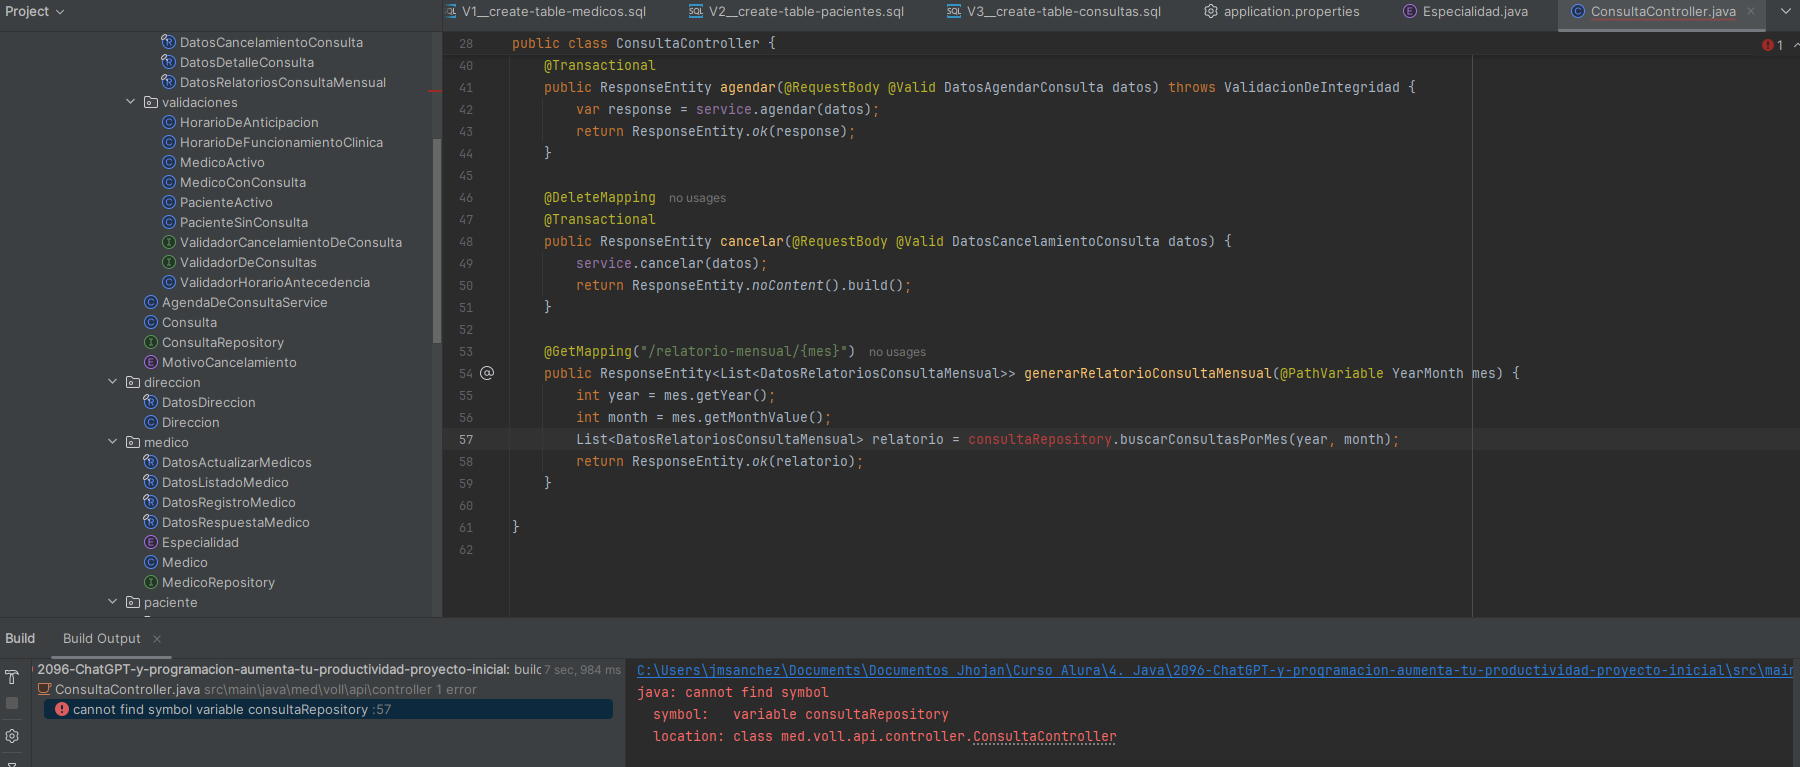This screenshot has height=767, width=1800.
Task: Open HorarioDeFuncionamientoClinica class
Action: 281,142
